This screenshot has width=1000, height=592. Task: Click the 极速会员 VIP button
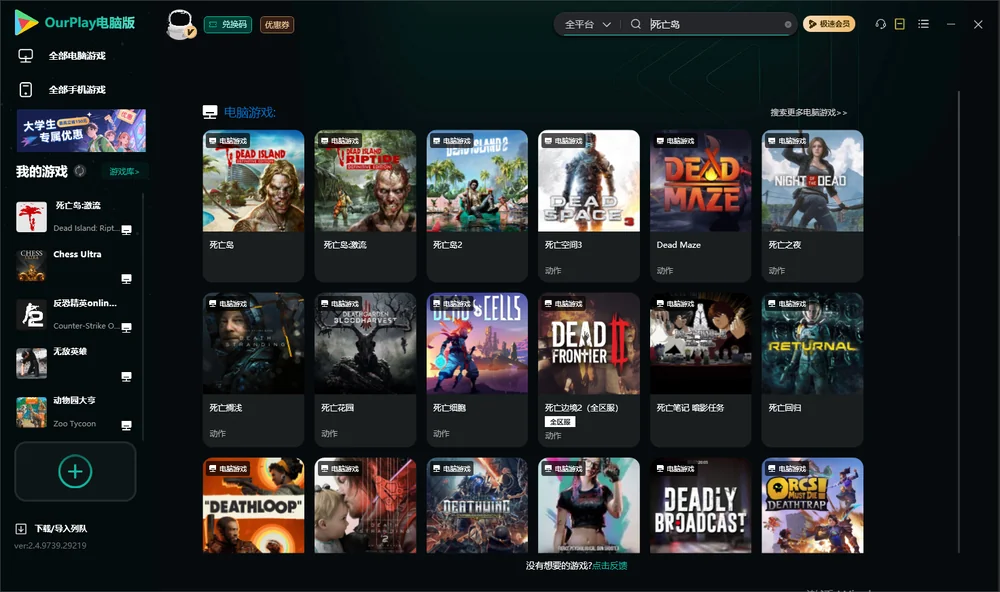829,24
